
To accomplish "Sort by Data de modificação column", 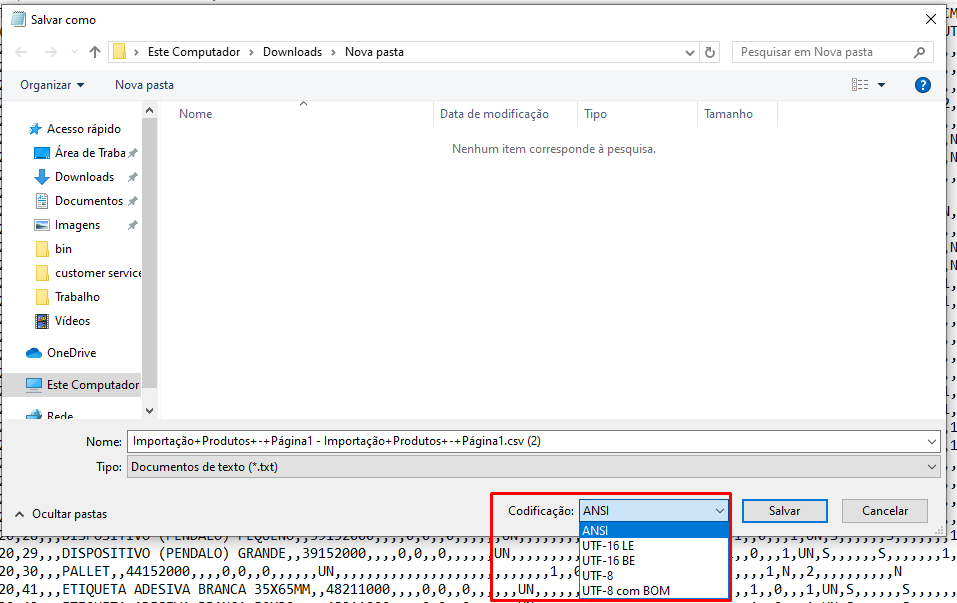I will click(494, 114).
